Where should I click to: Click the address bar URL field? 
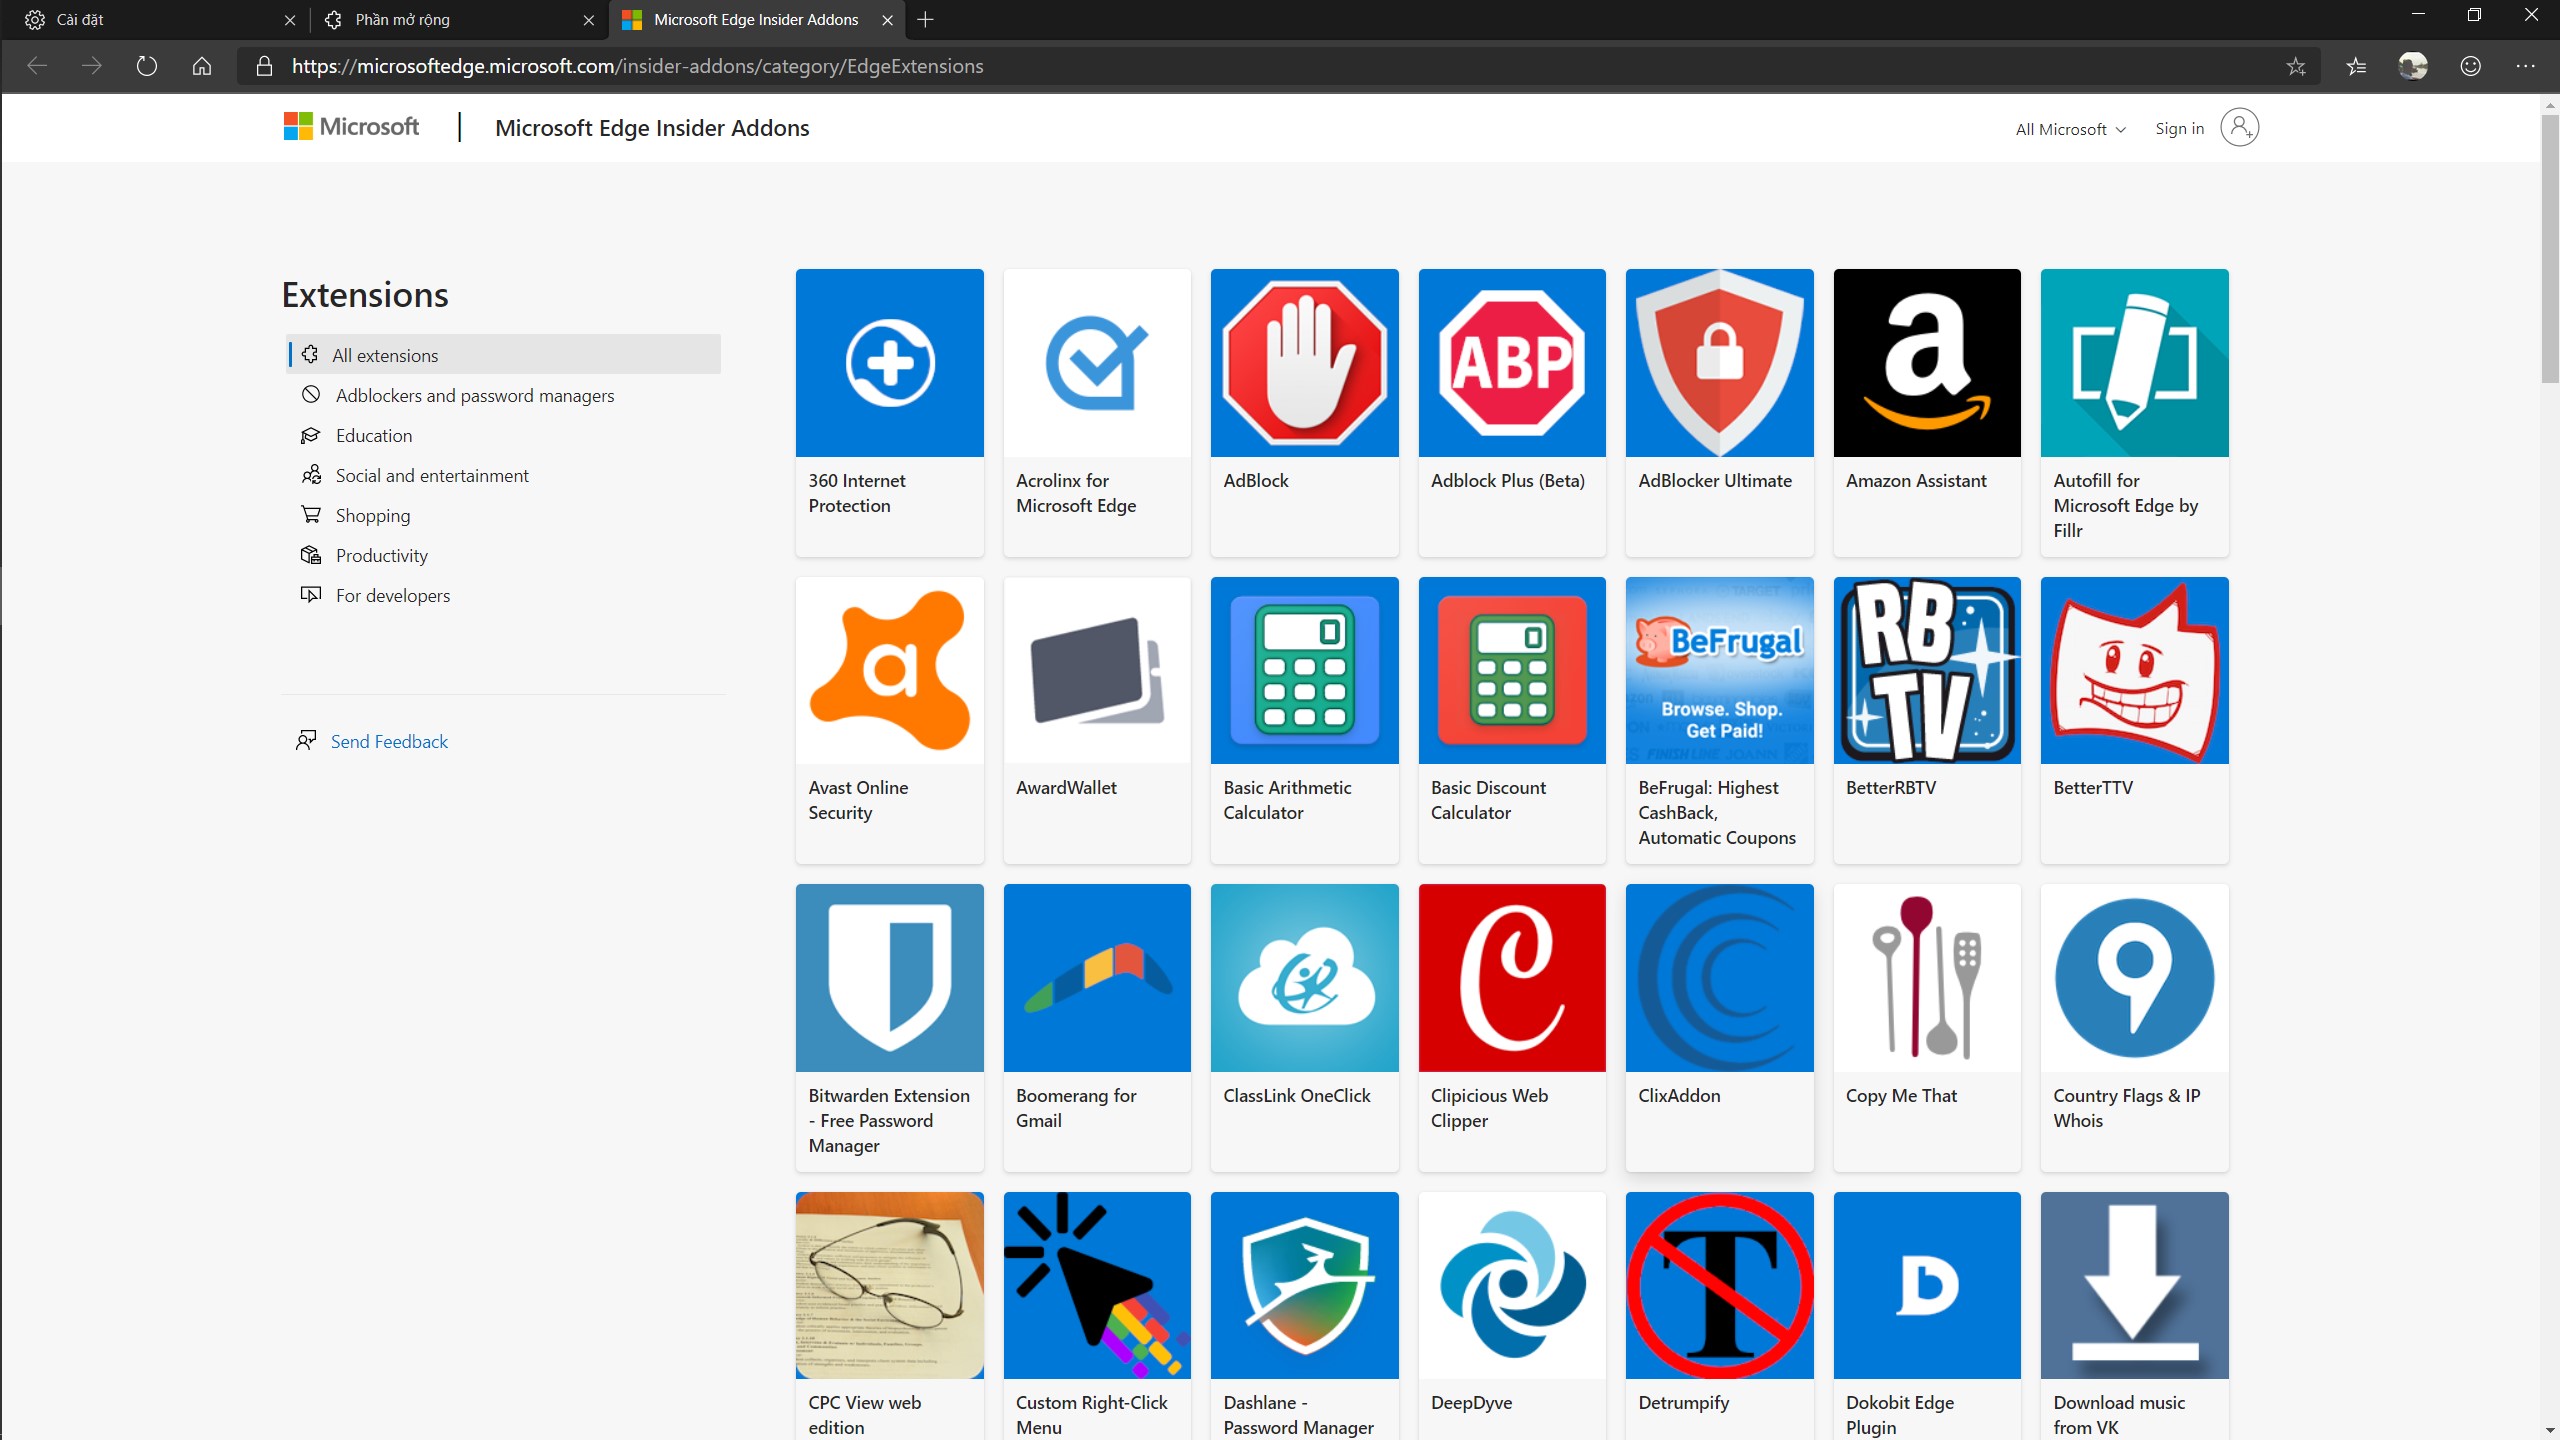click(x=1280, y=66)
